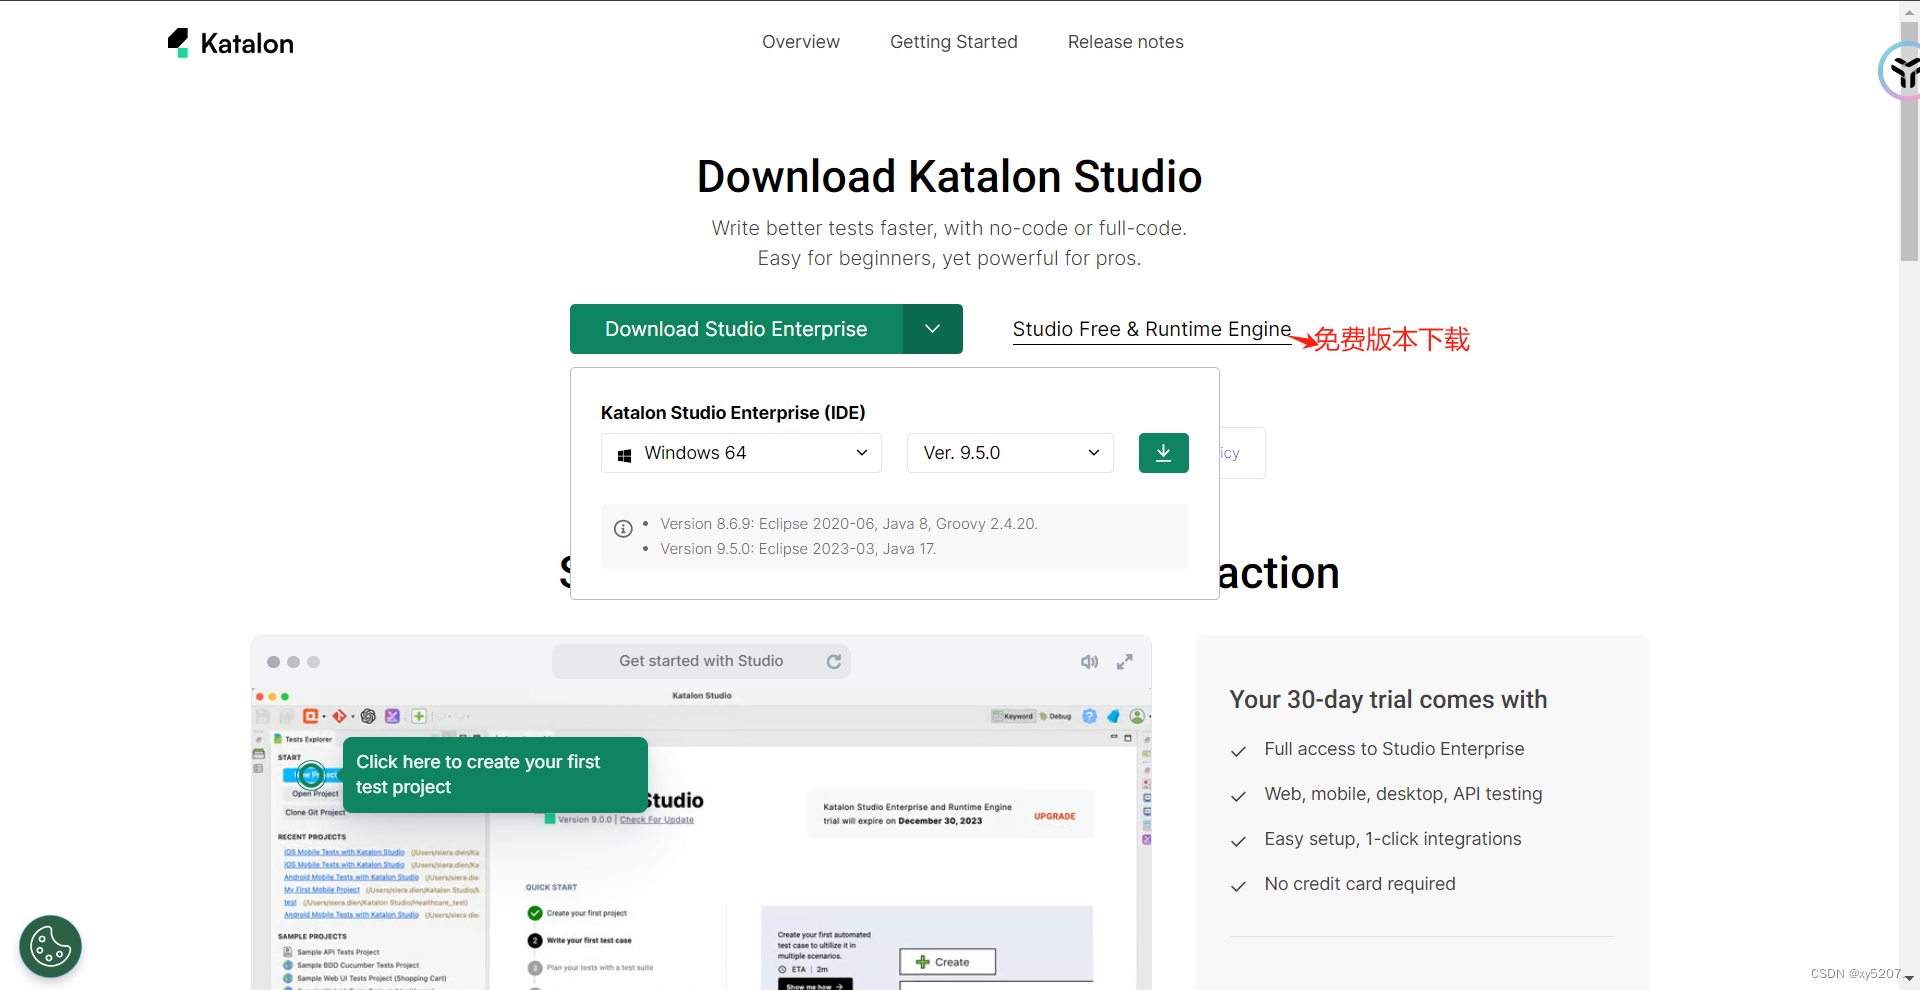This screenshot has height=990, width=1920.
Task: Expand the Download Studio Enterprise dropdown
Action: (931, 329)
